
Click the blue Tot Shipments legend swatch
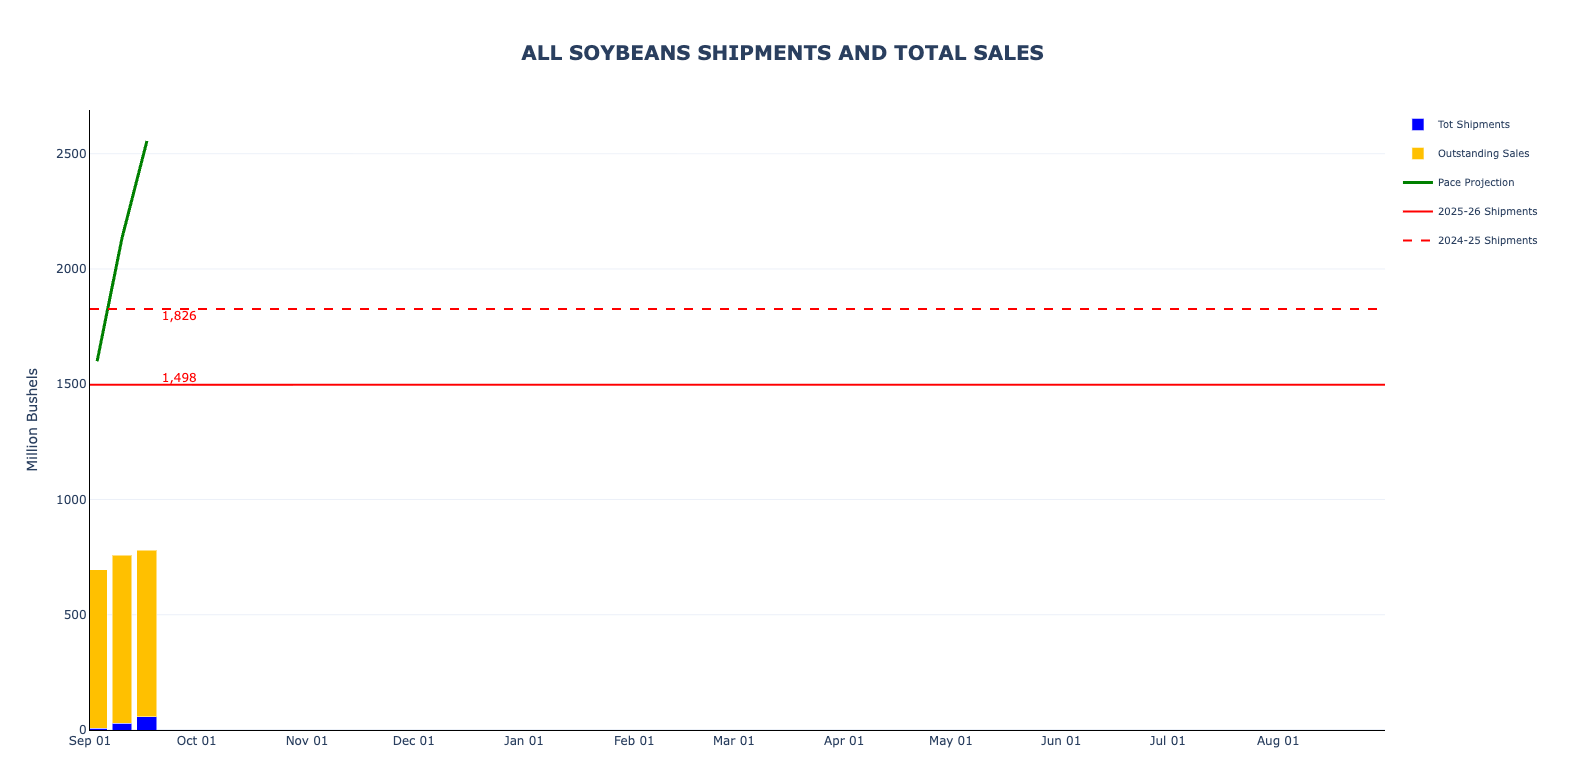coord(1418,125)
